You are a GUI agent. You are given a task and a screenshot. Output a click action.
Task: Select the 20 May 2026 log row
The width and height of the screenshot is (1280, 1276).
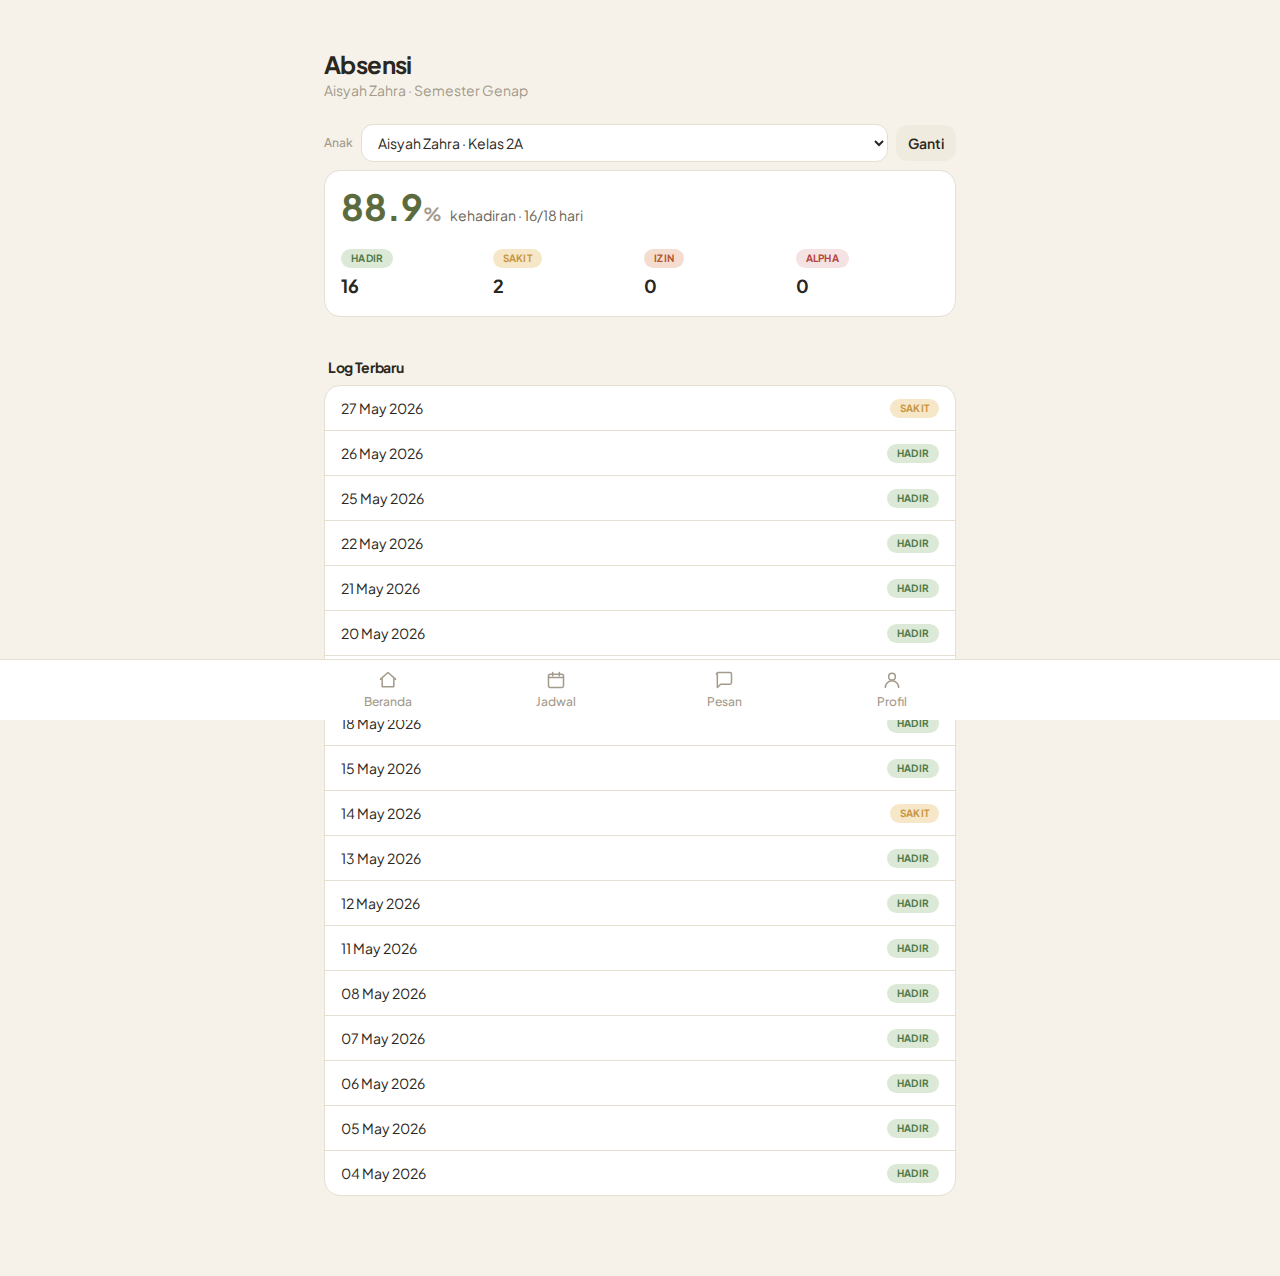[640, 633]
